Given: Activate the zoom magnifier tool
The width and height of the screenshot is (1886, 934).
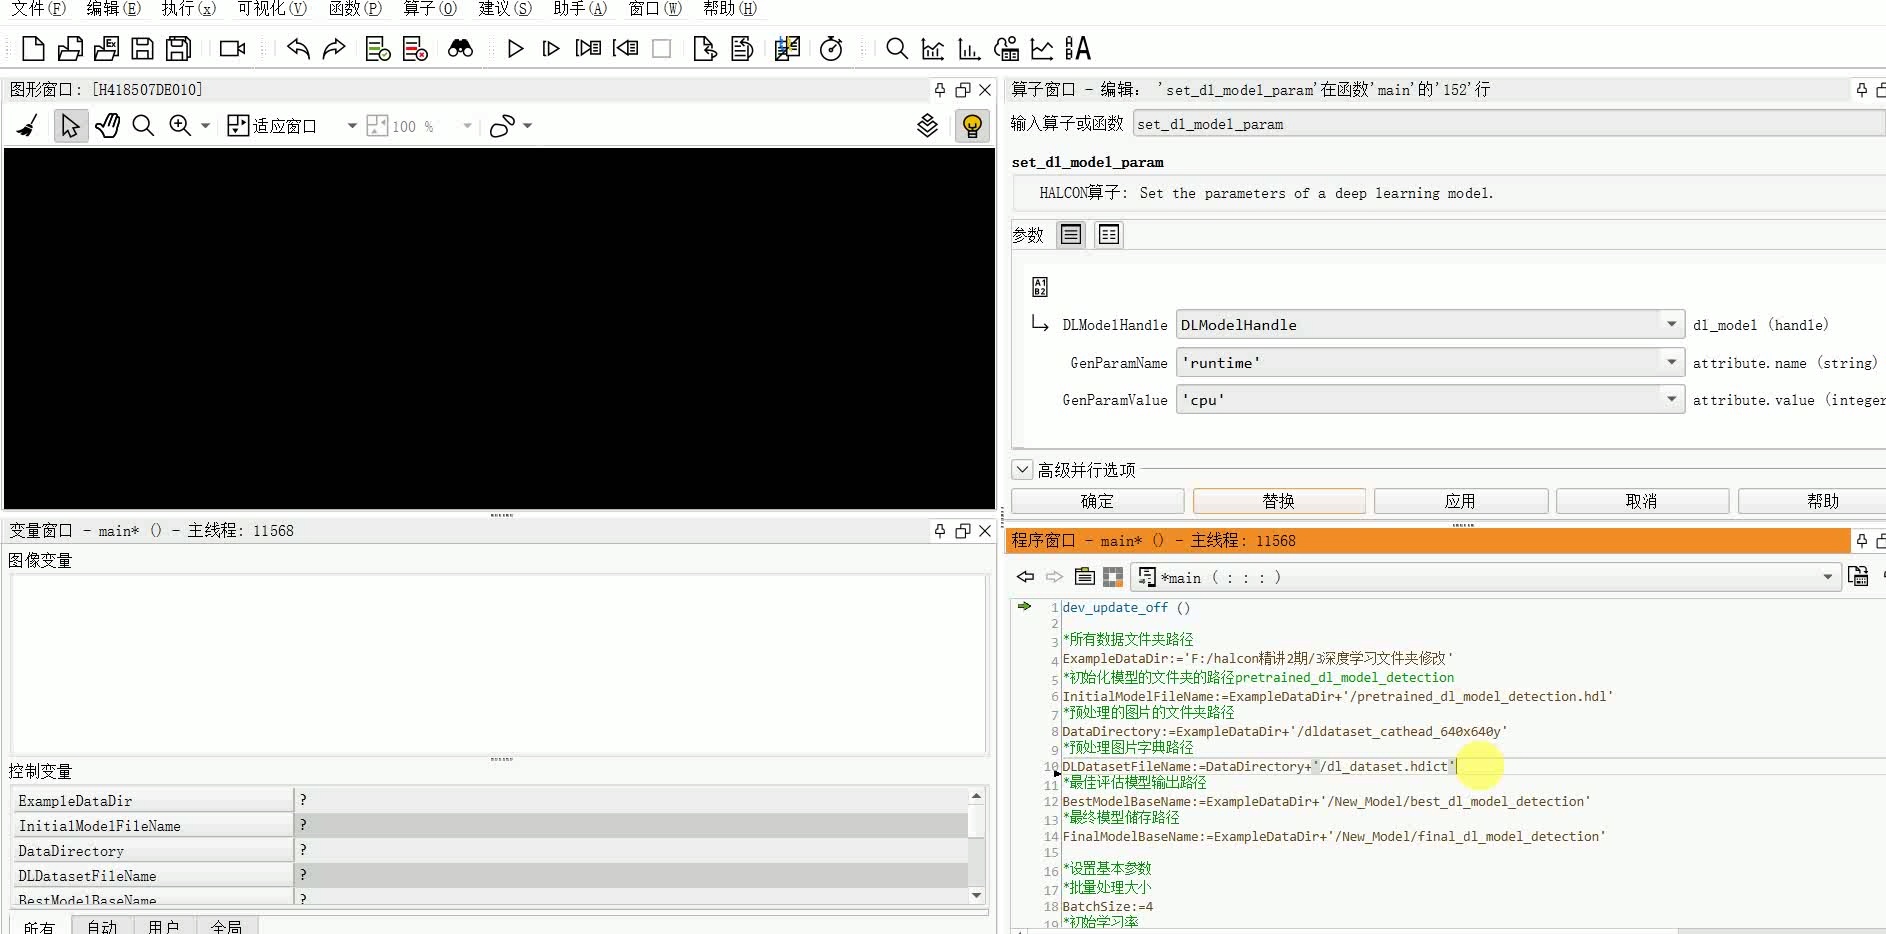Looking at the screenshot, I should tap(181, 125).
